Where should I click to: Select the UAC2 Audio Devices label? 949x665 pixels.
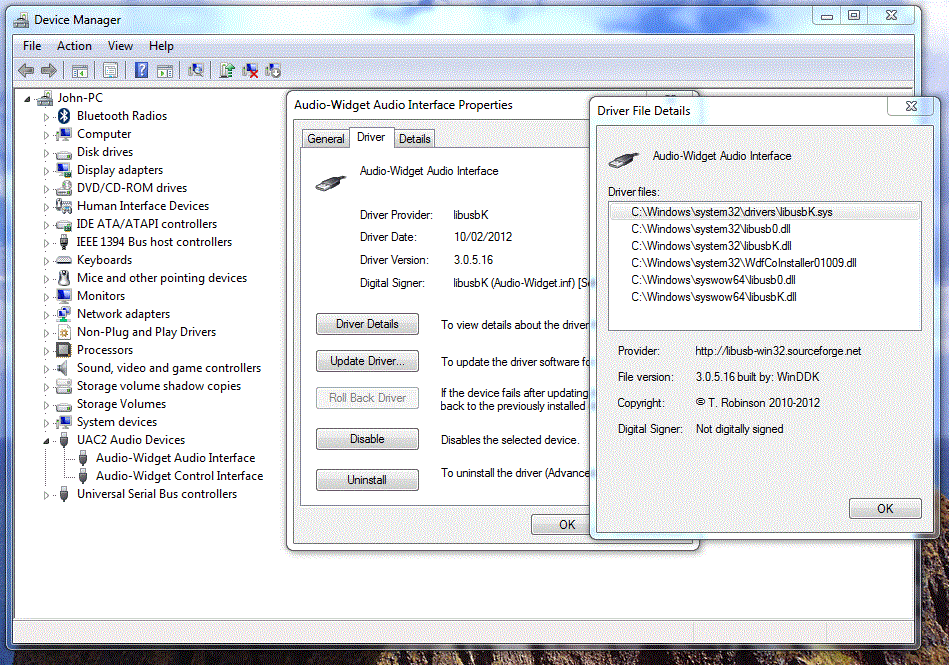tap(131, 440)
